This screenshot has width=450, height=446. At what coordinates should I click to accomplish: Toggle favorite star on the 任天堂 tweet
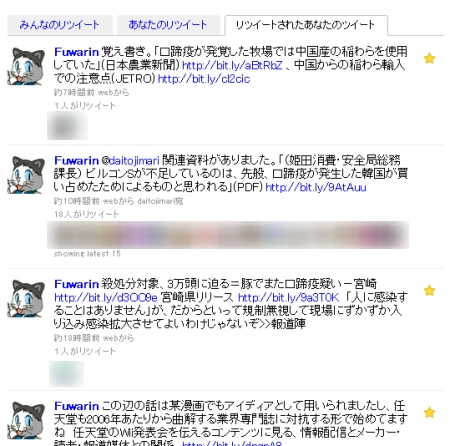pyautogui.click(x=429, y=412)
